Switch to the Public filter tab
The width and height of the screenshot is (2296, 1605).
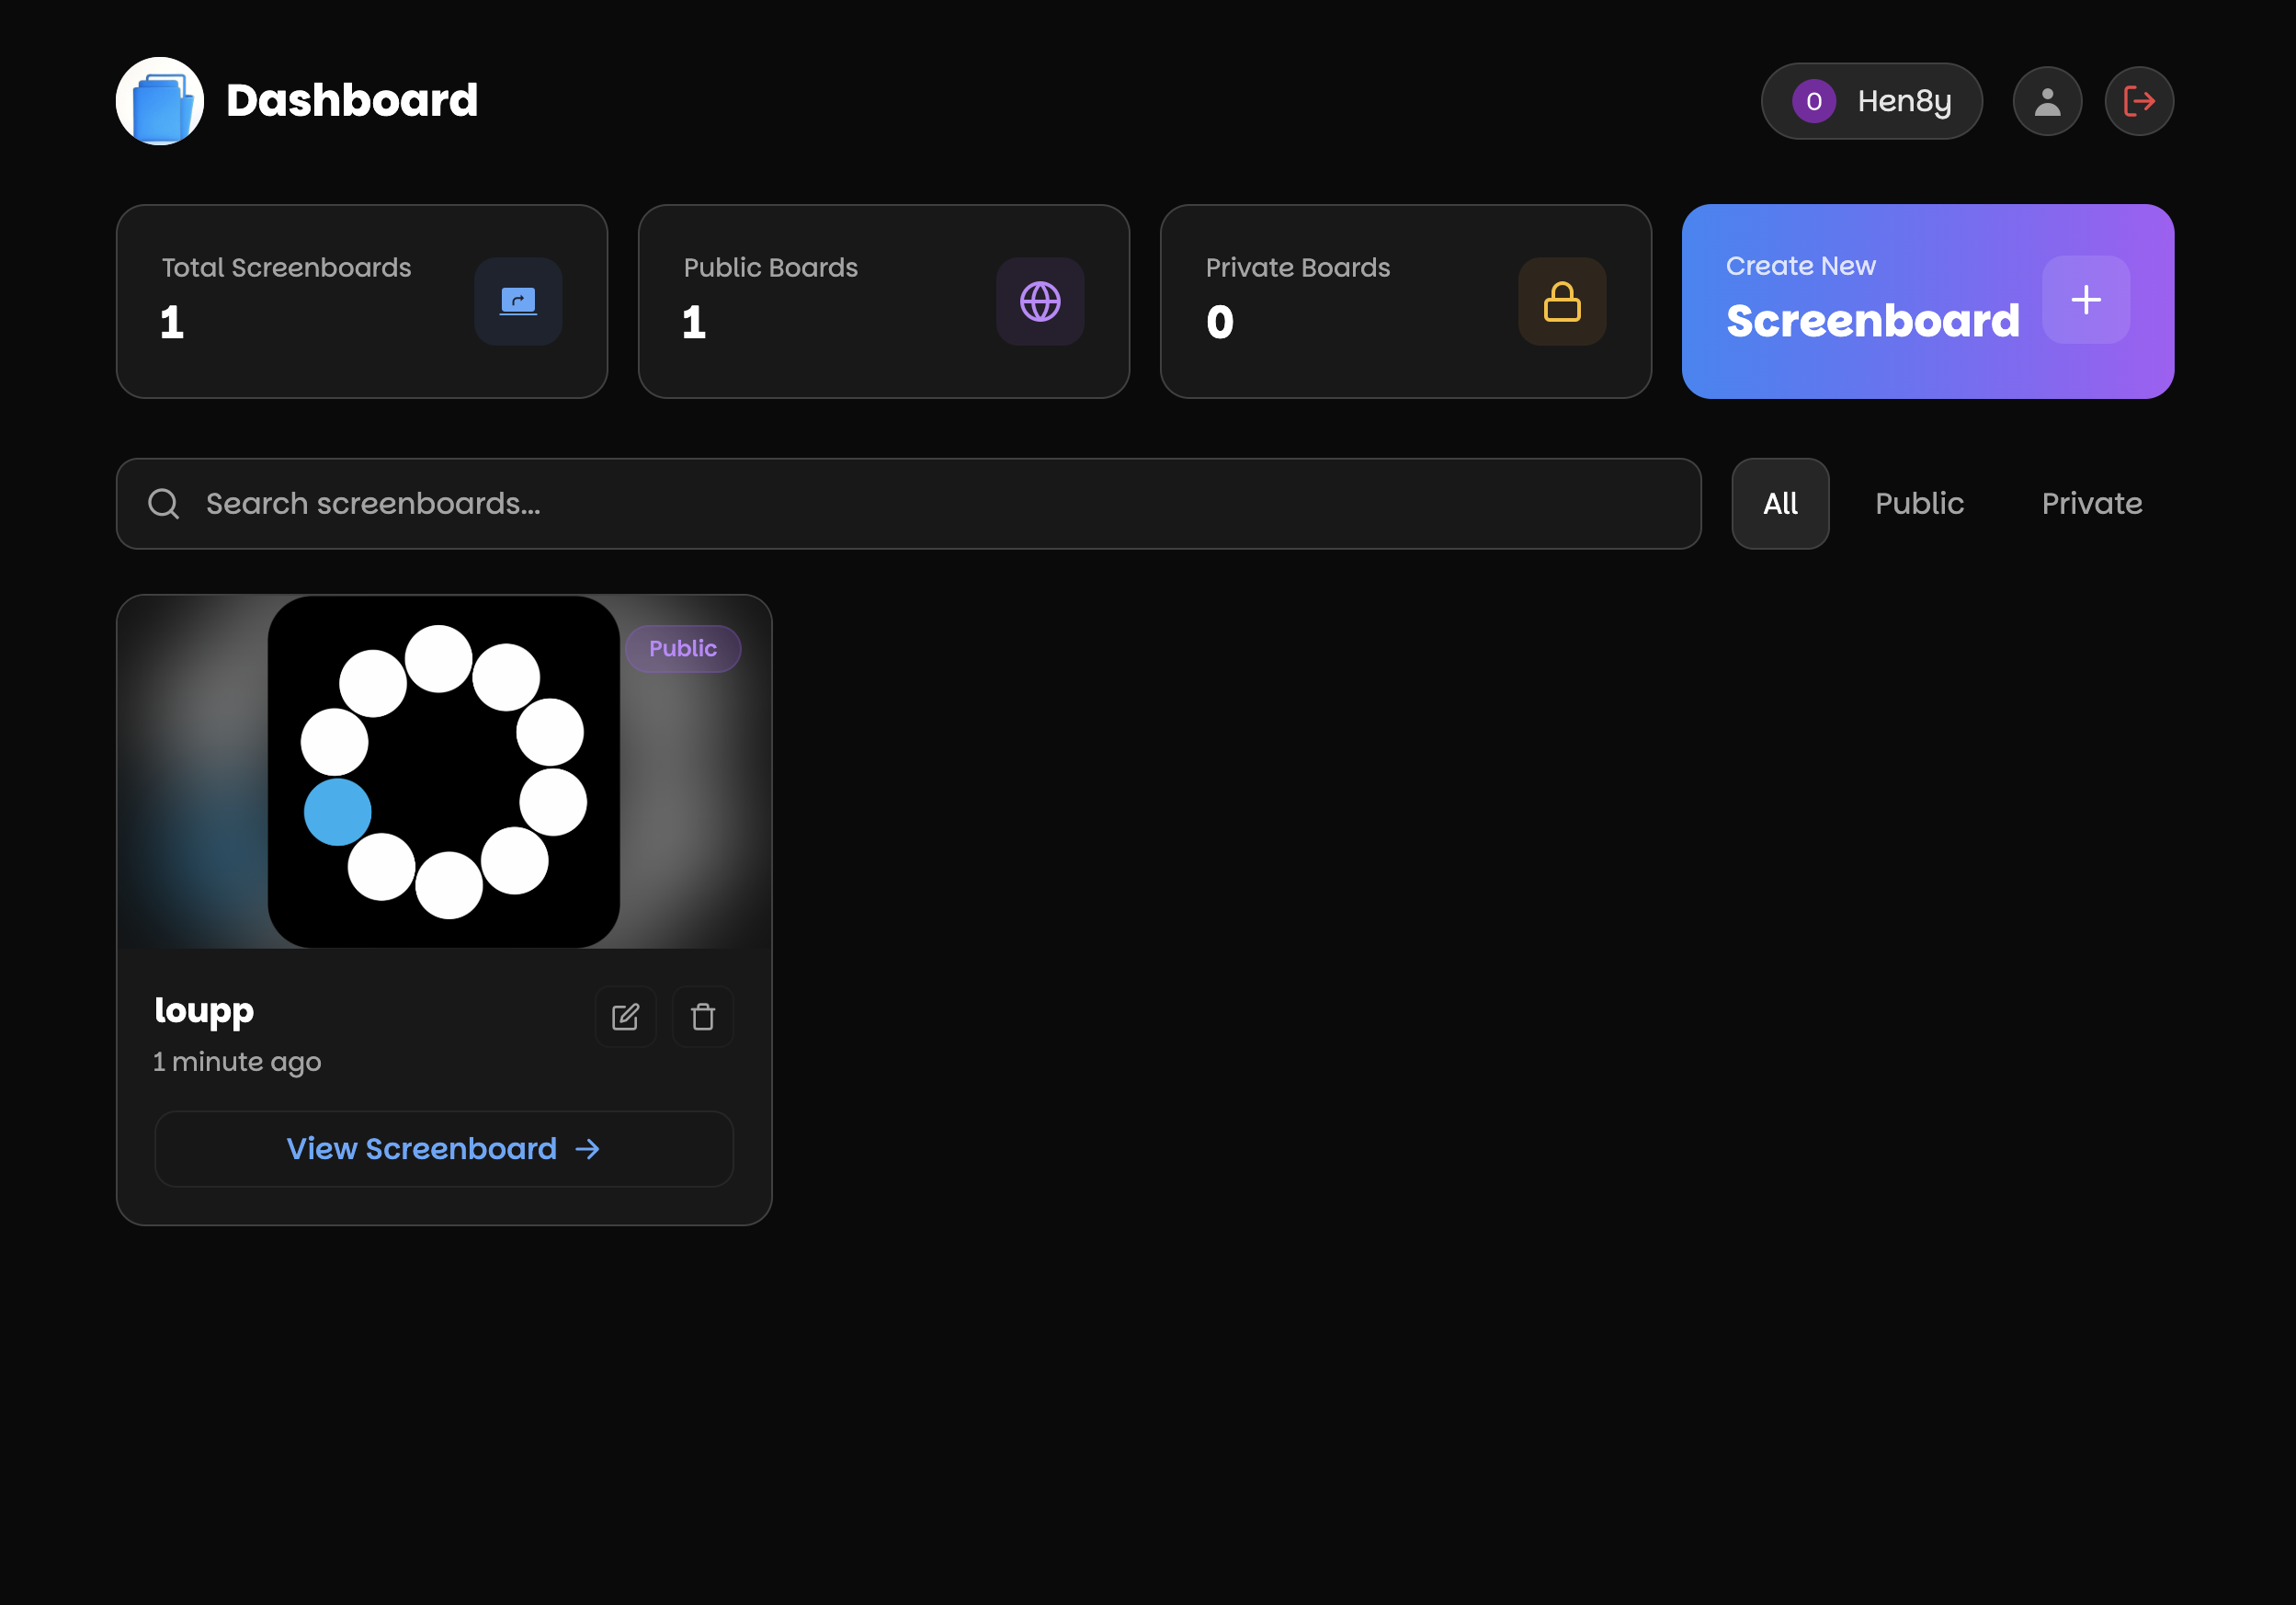point(1919,503)
